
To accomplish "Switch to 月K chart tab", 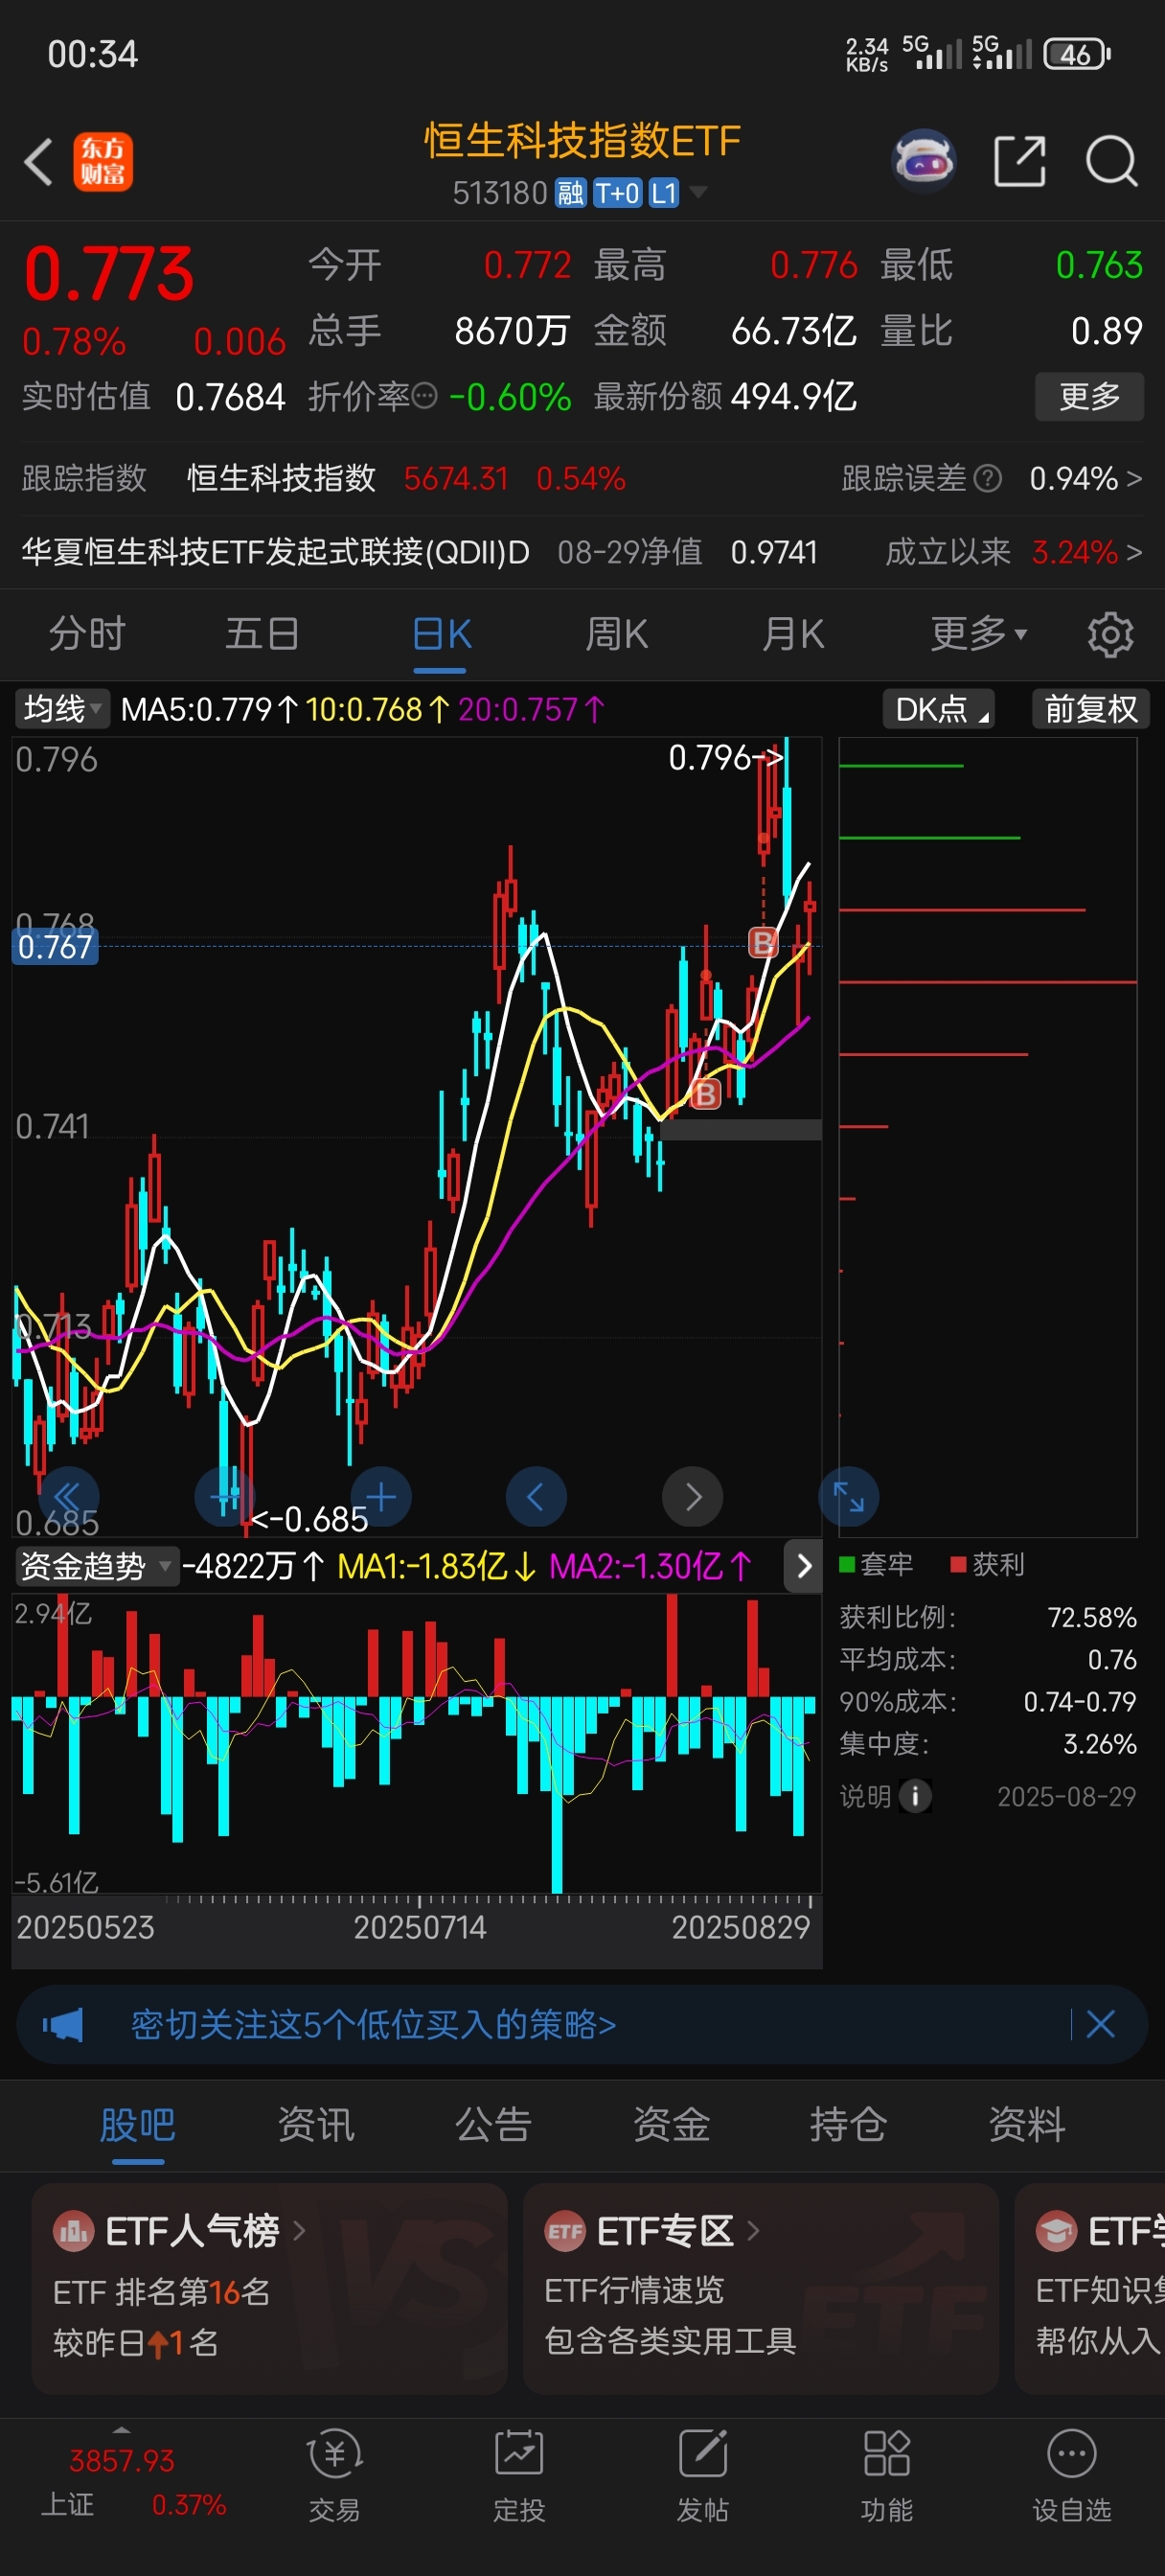I will [x=793, y=634].
